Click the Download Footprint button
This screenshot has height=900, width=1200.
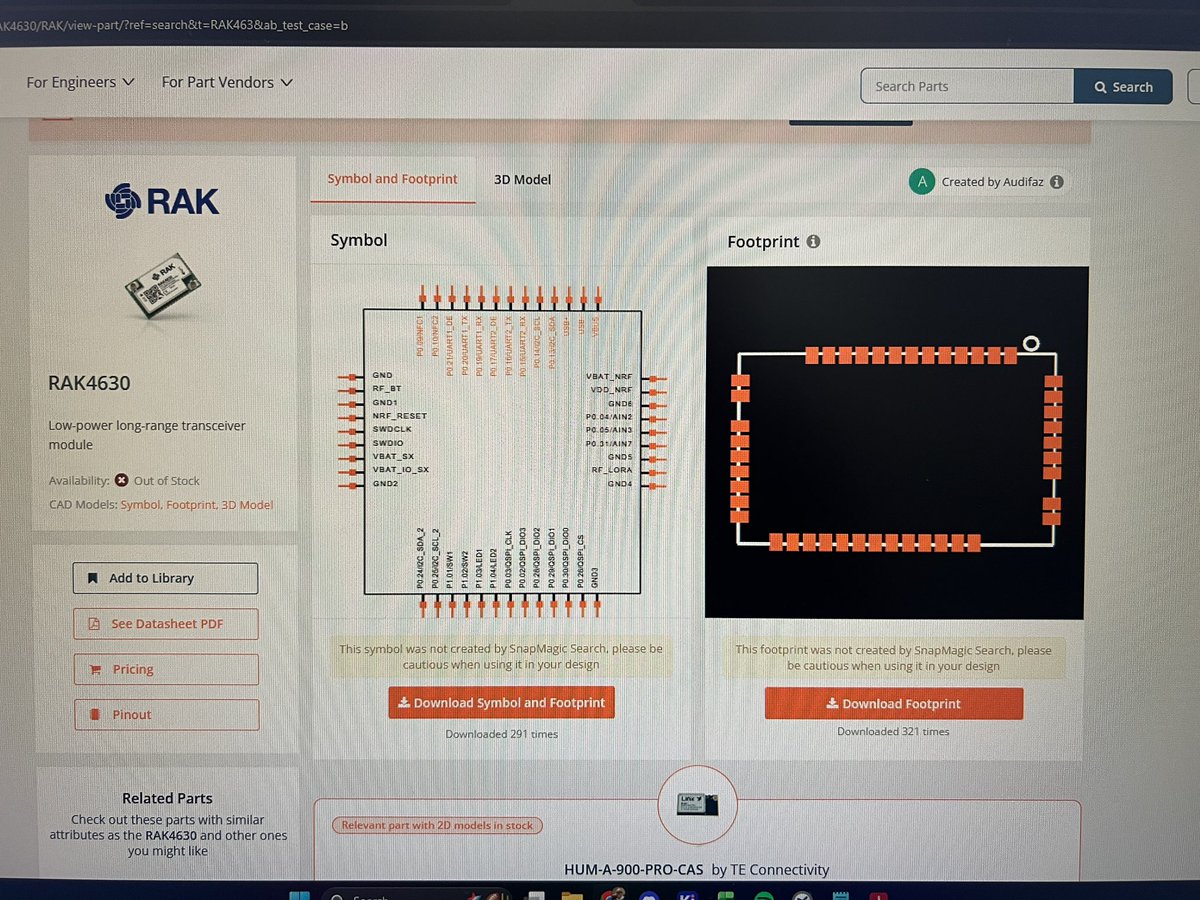pos(894,704)
